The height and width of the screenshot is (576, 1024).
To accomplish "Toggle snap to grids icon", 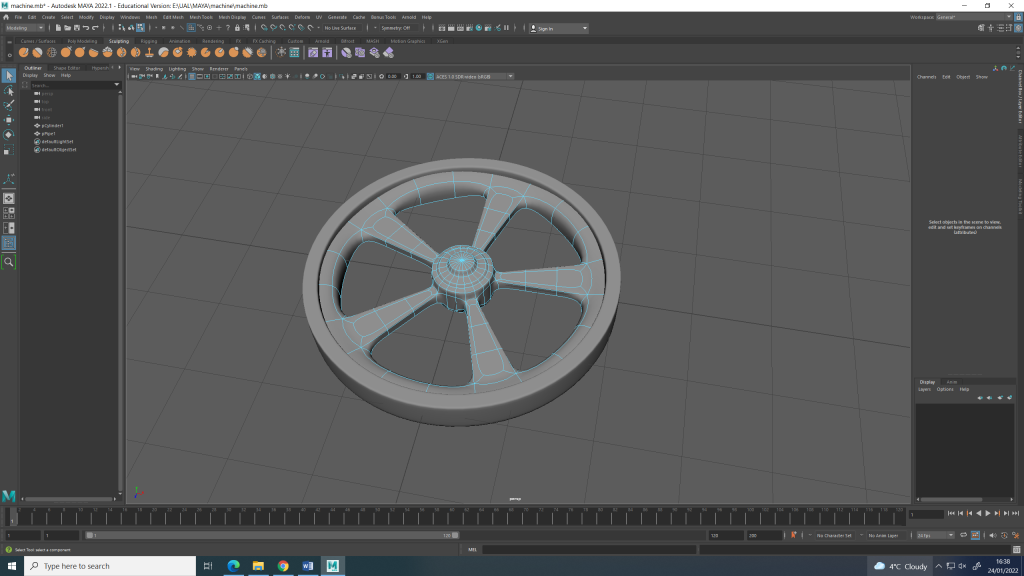I will tap(264, 28).
